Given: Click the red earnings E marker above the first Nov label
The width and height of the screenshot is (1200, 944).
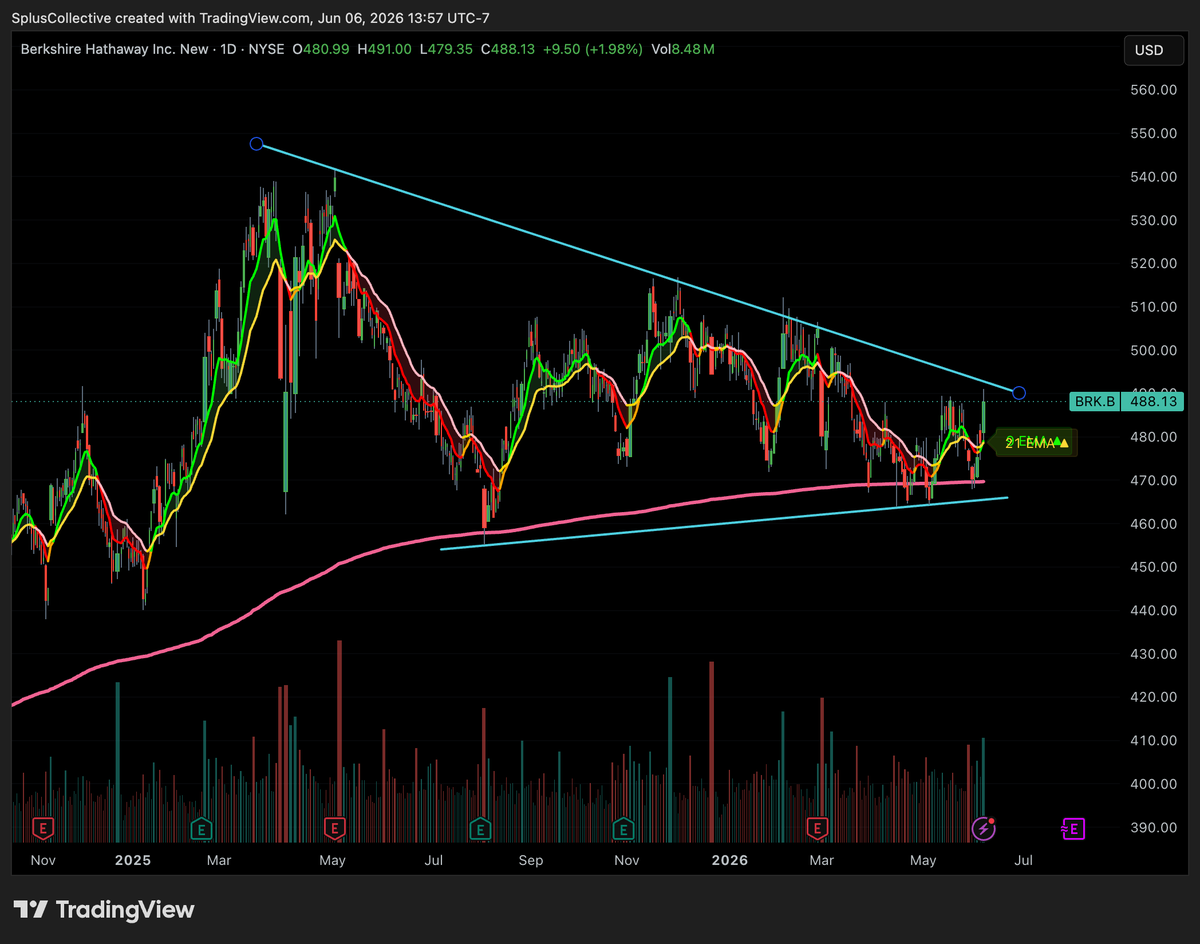Looking at the screenshot, I should pyautogui.click(x=42, y=828).
